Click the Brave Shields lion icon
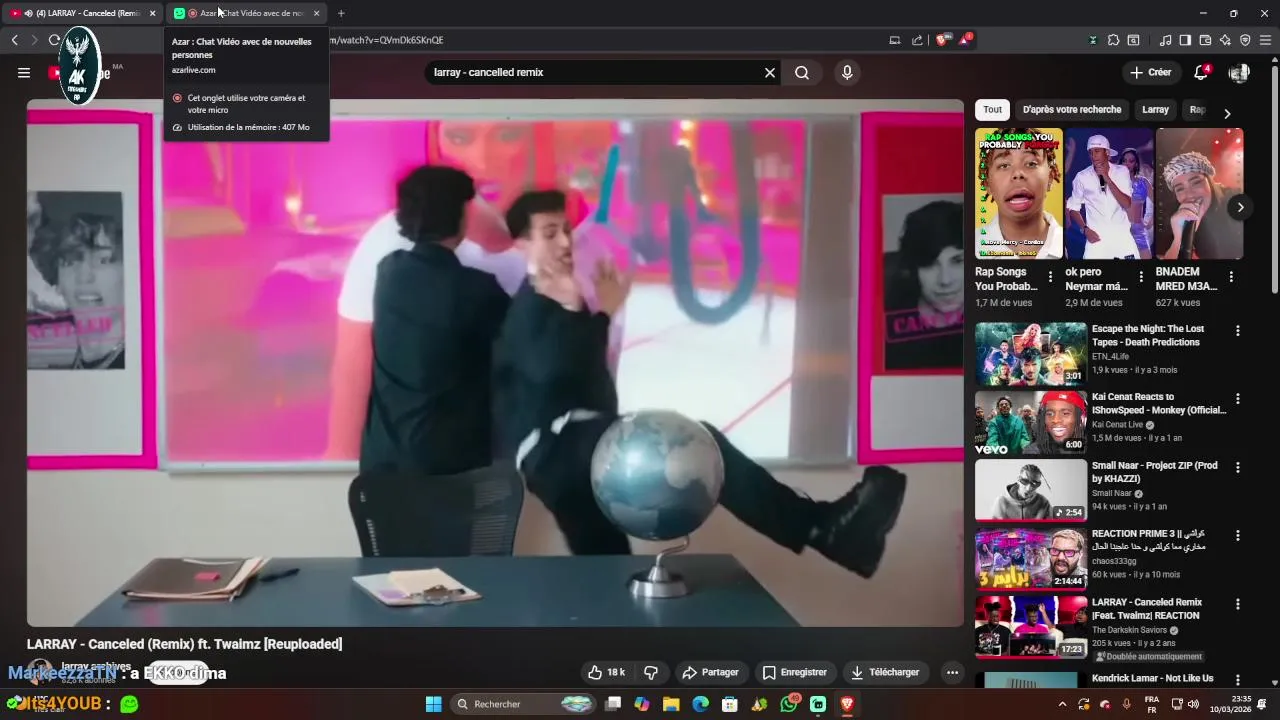The height and width of the screenshot is (720, 1280). point(941,40)
